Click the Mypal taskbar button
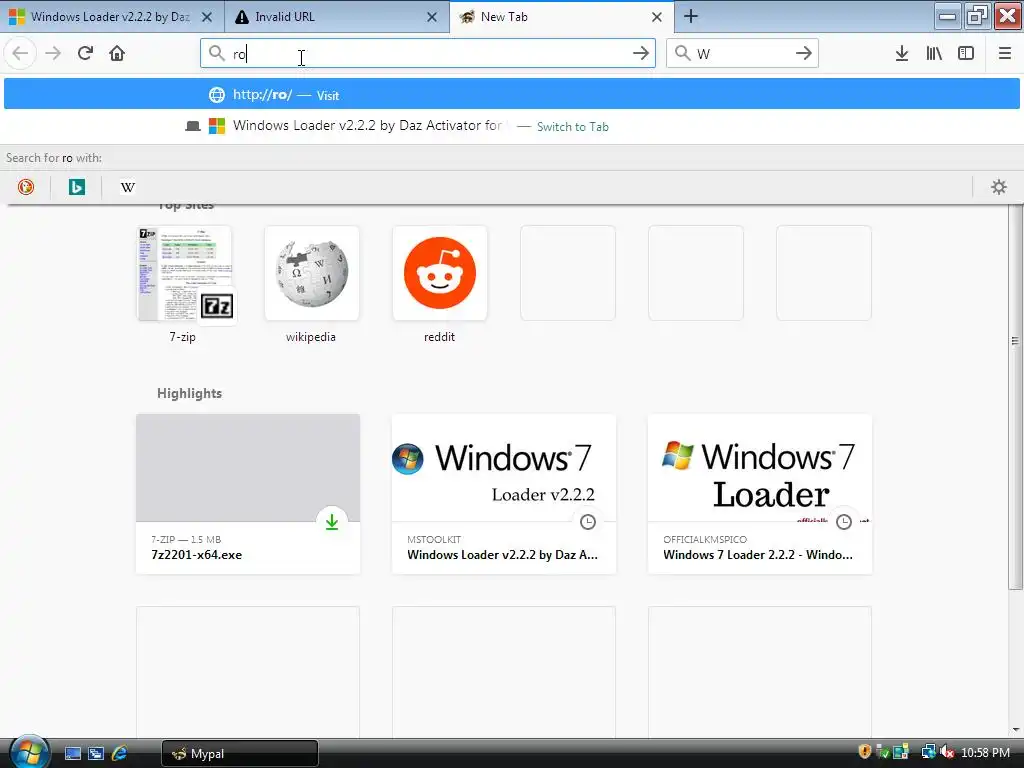 click(240, 754)
